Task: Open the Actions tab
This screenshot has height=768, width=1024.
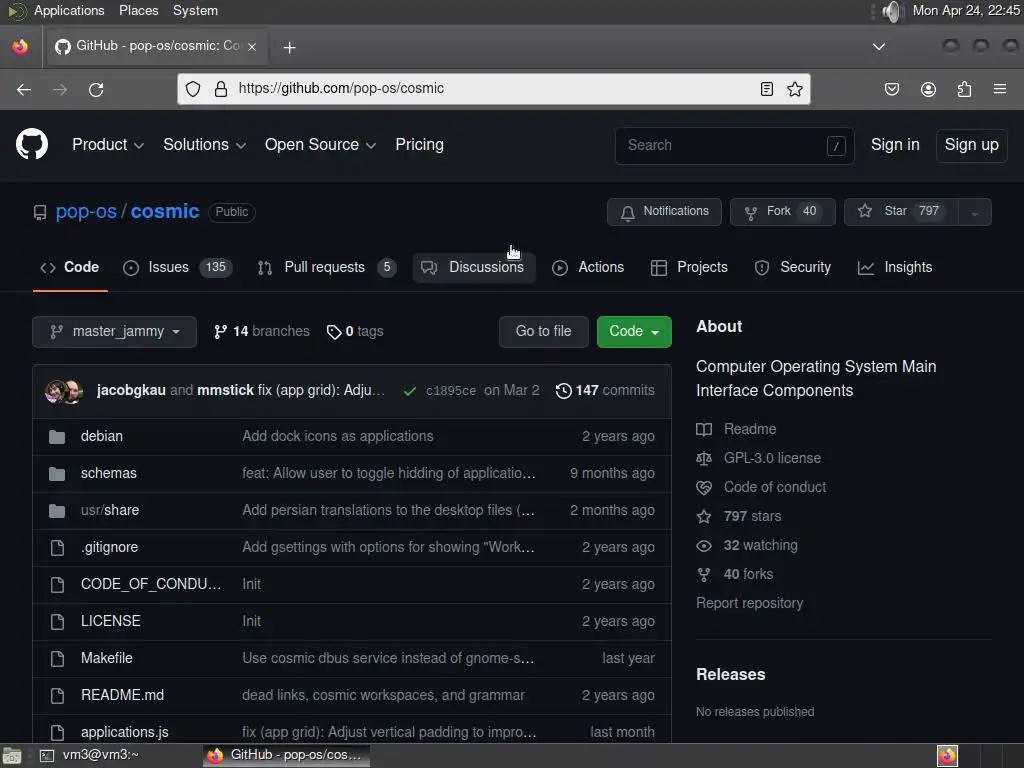Action: 588,268
